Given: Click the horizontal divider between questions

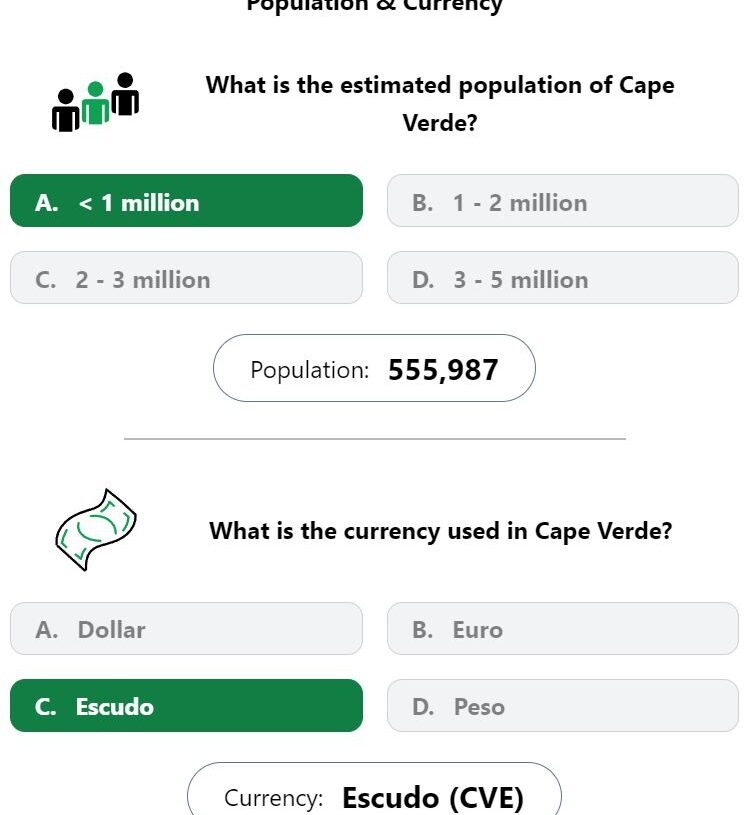Looking at the screenshot, I should pos(375,439).
